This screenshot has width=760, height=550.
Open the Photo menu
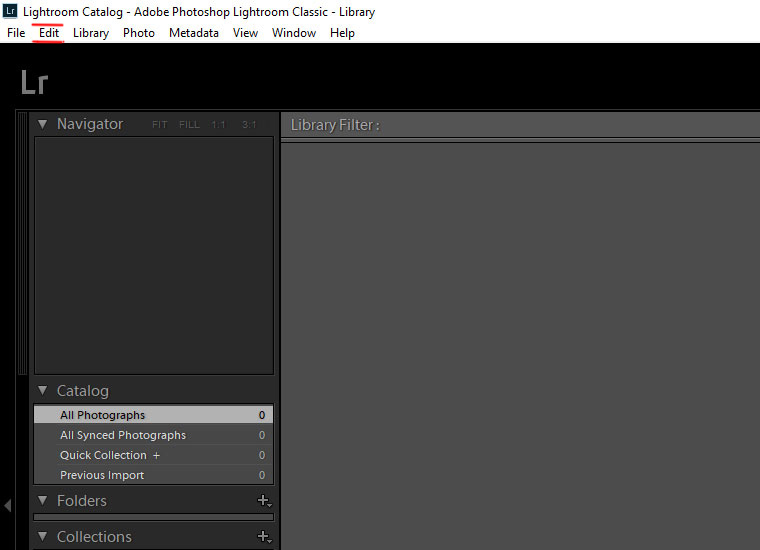pyautogui.click(x=139, y=33)
